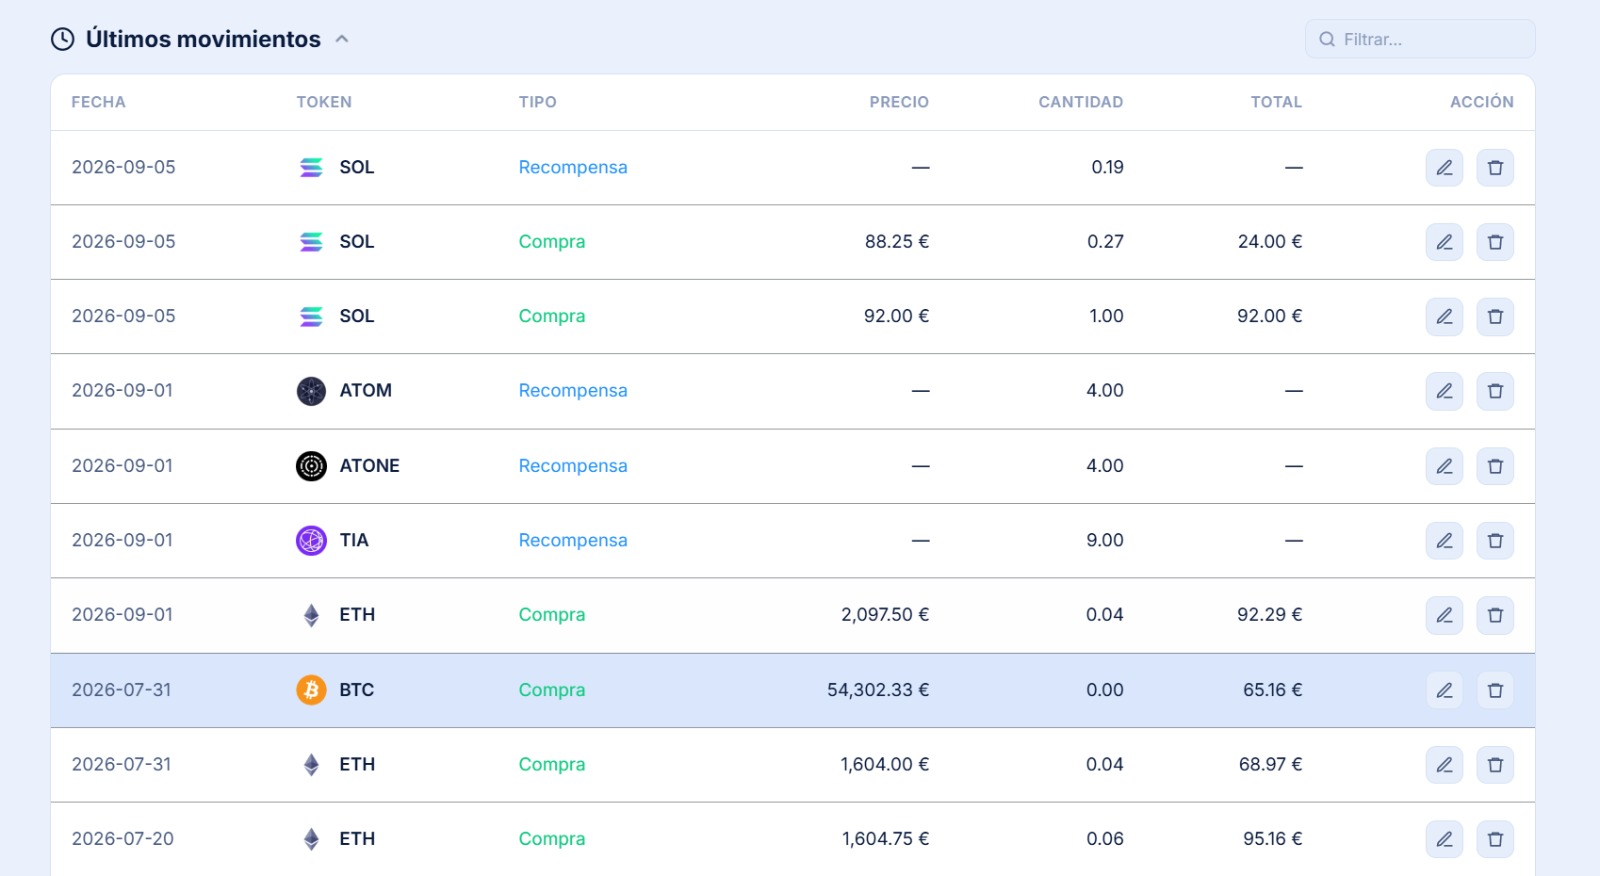1600x876 pixels.
Task: Select the "Compra" label in the BTC row
Action: 552,690
